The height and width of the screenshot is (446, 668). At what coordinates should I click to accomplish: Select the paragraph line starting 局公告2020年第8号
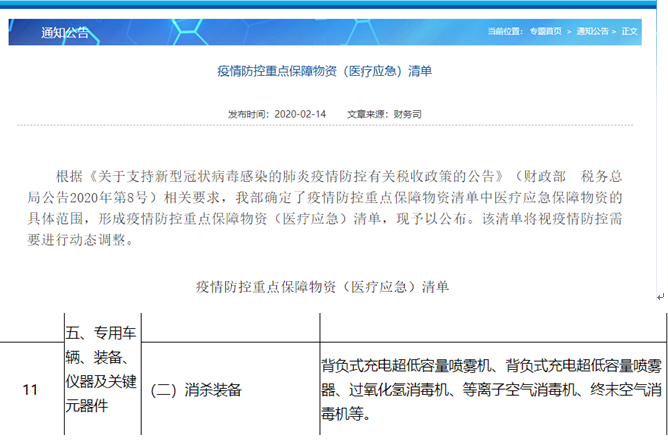325,198
